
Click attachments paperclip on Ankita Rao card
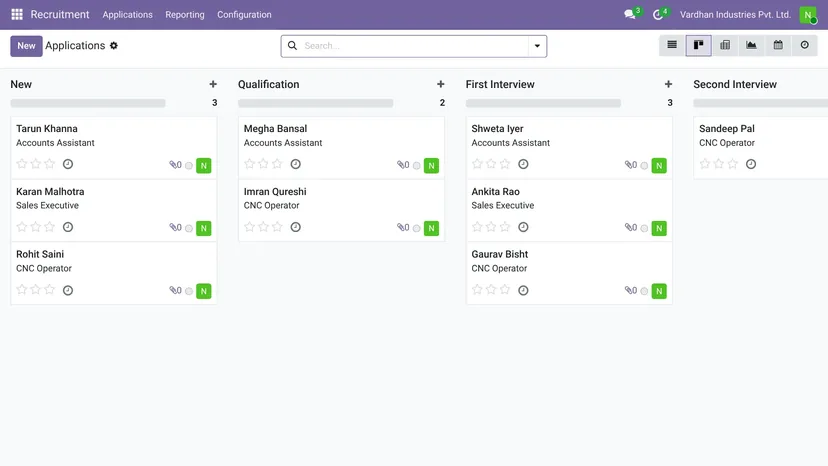631,227
